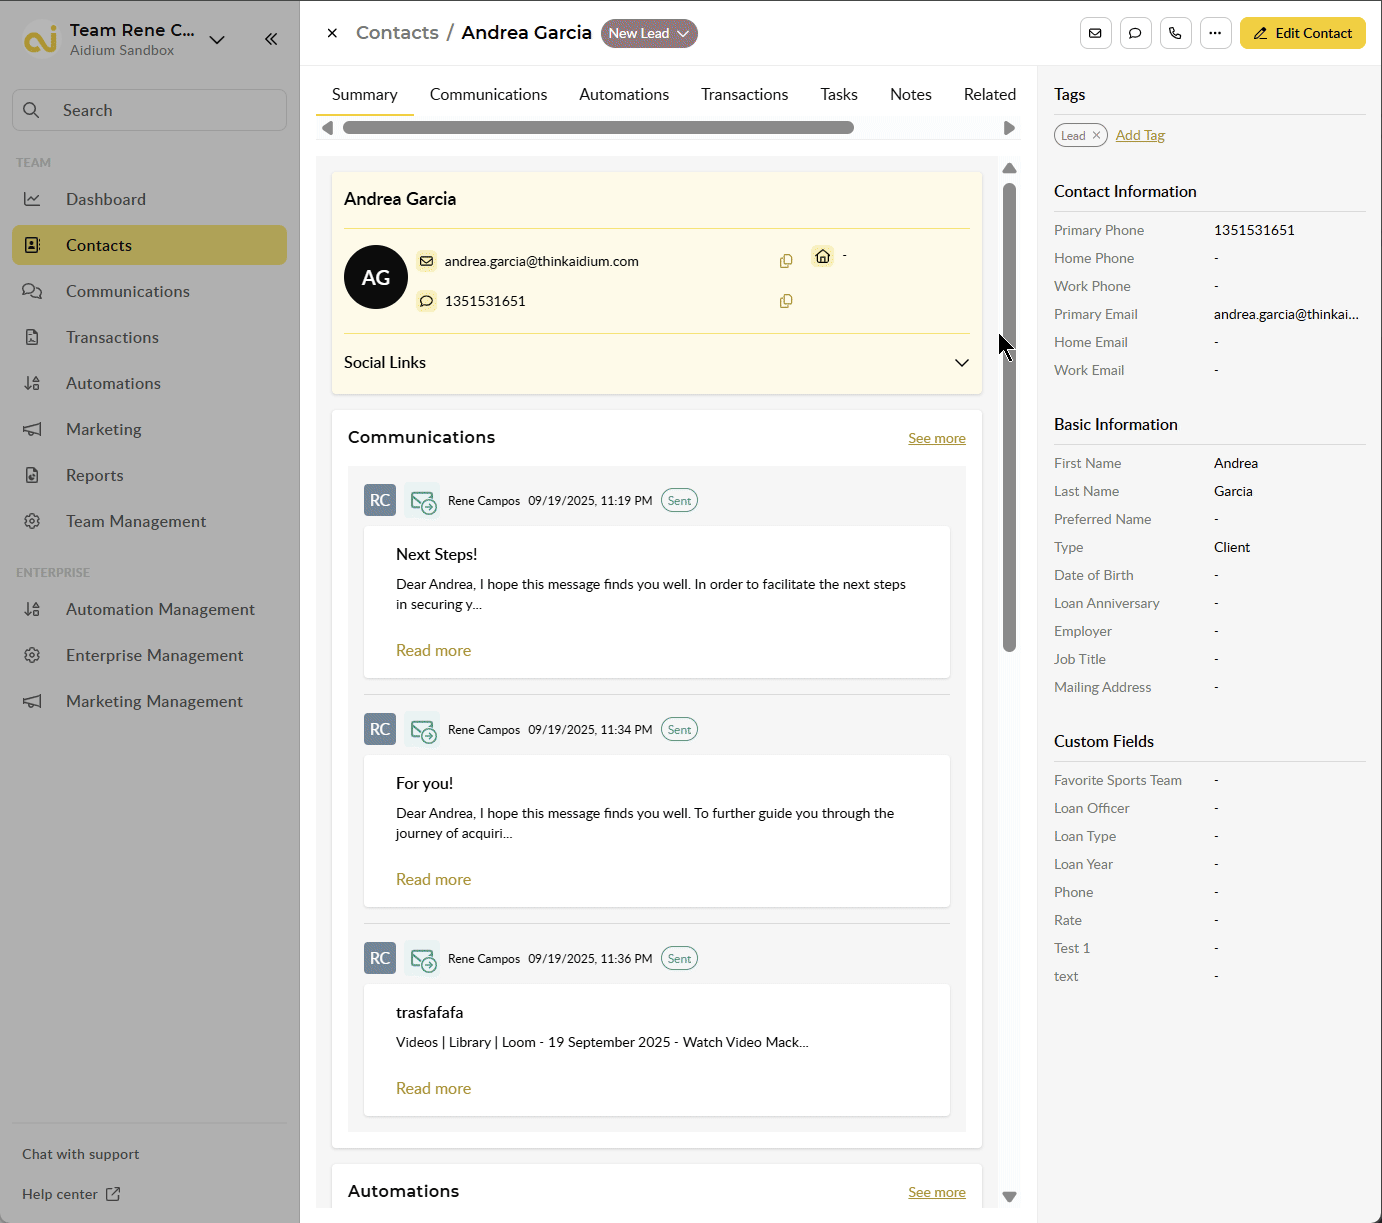
Task: Click sent-email icon on 11:36 PM message
Action: click(423, 959)
